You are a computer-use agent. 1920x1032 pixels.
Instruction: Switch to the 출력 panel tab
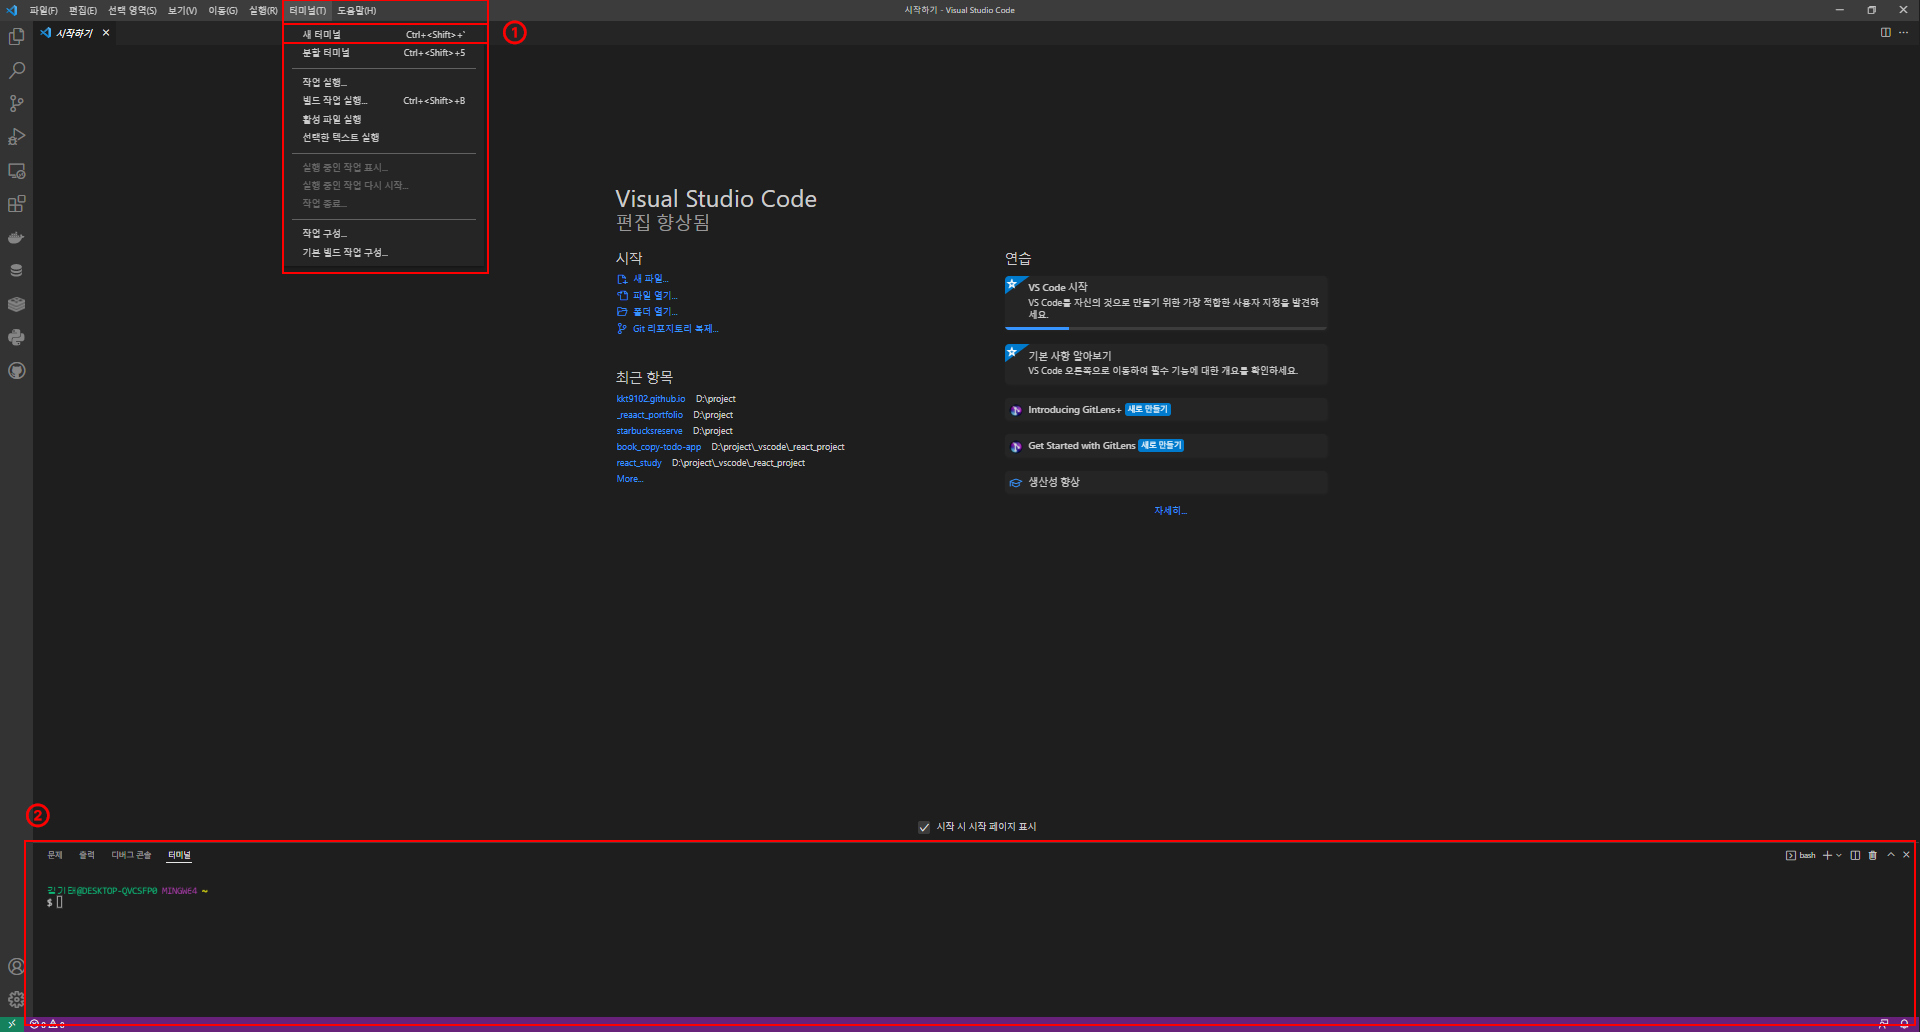click(x=87, y=855)
